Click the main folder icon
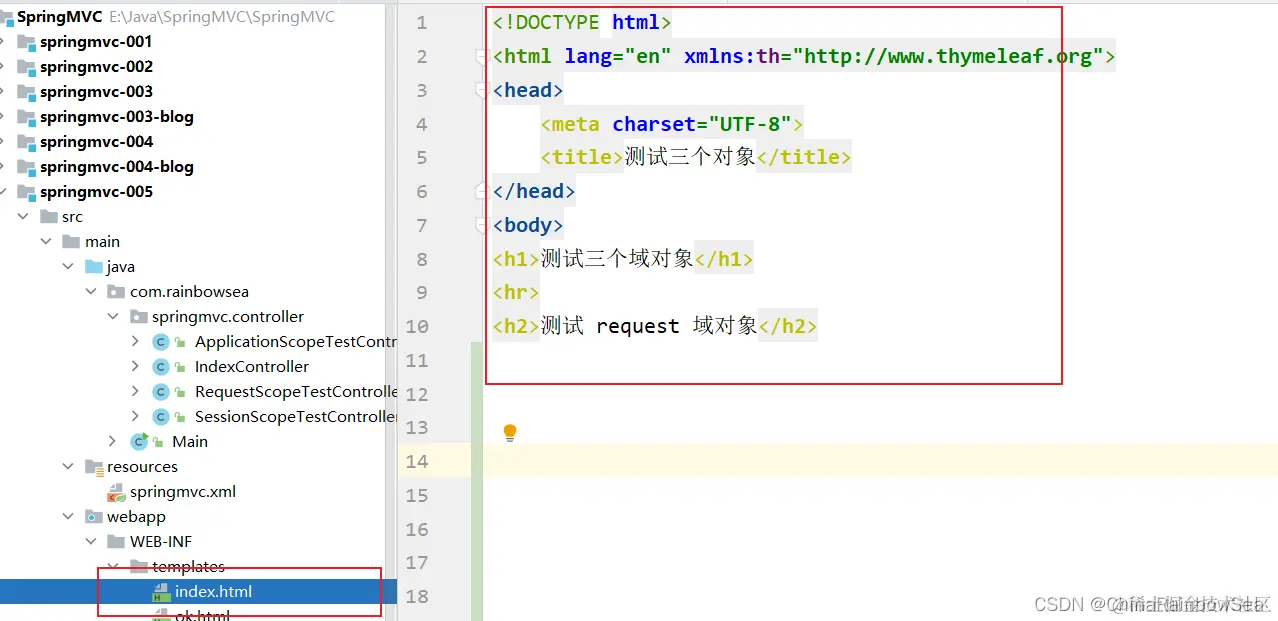Image resolution: width=1278 pixels, height=621 pixels. tap(71, 242)
